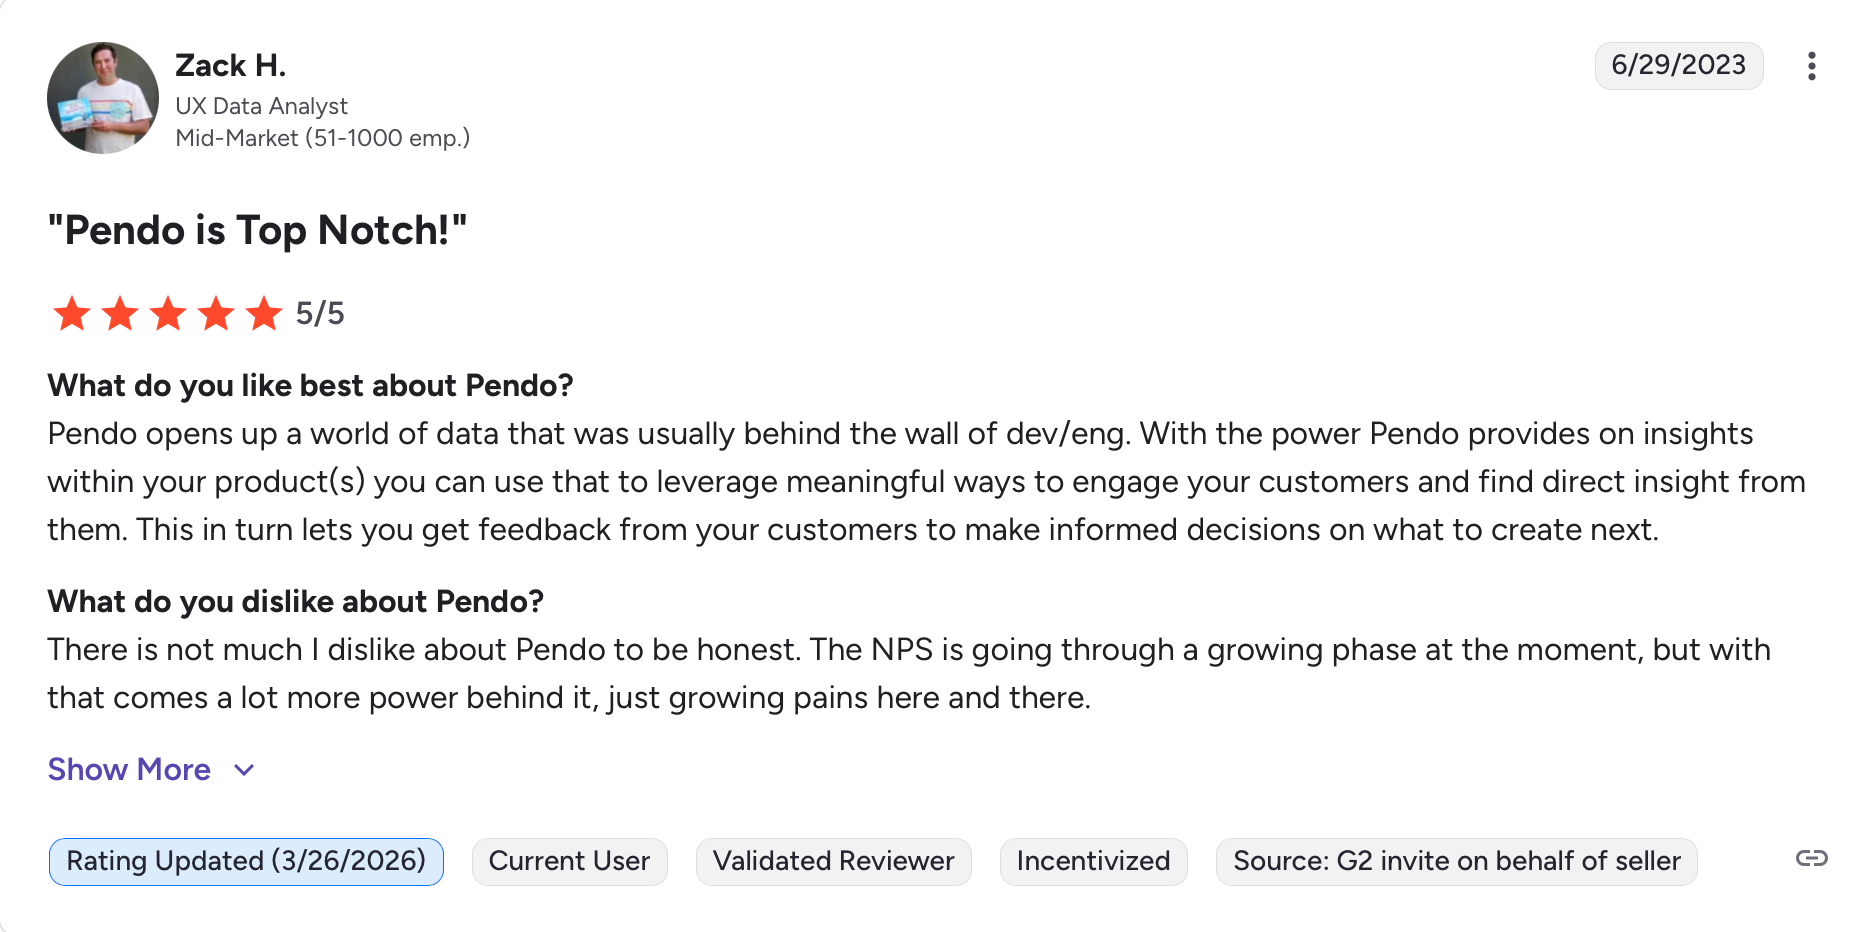Click the first rating star
The width and height of the screenshot is (1870, 932).
point(72,314)
